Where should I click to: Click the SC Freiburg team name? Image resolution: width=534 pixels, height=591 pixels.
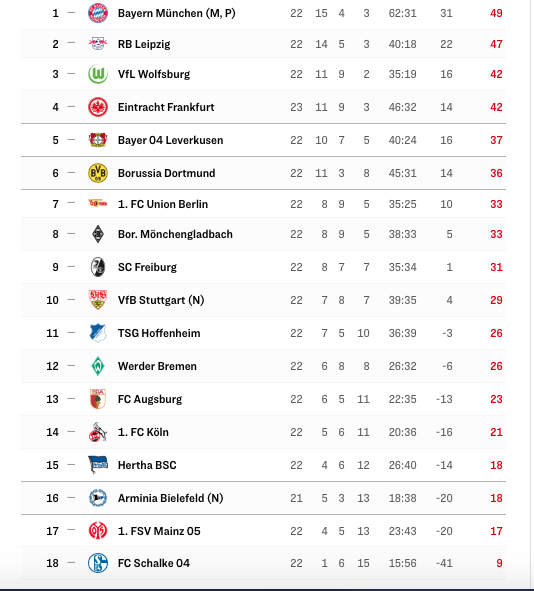tap(147, 267)
